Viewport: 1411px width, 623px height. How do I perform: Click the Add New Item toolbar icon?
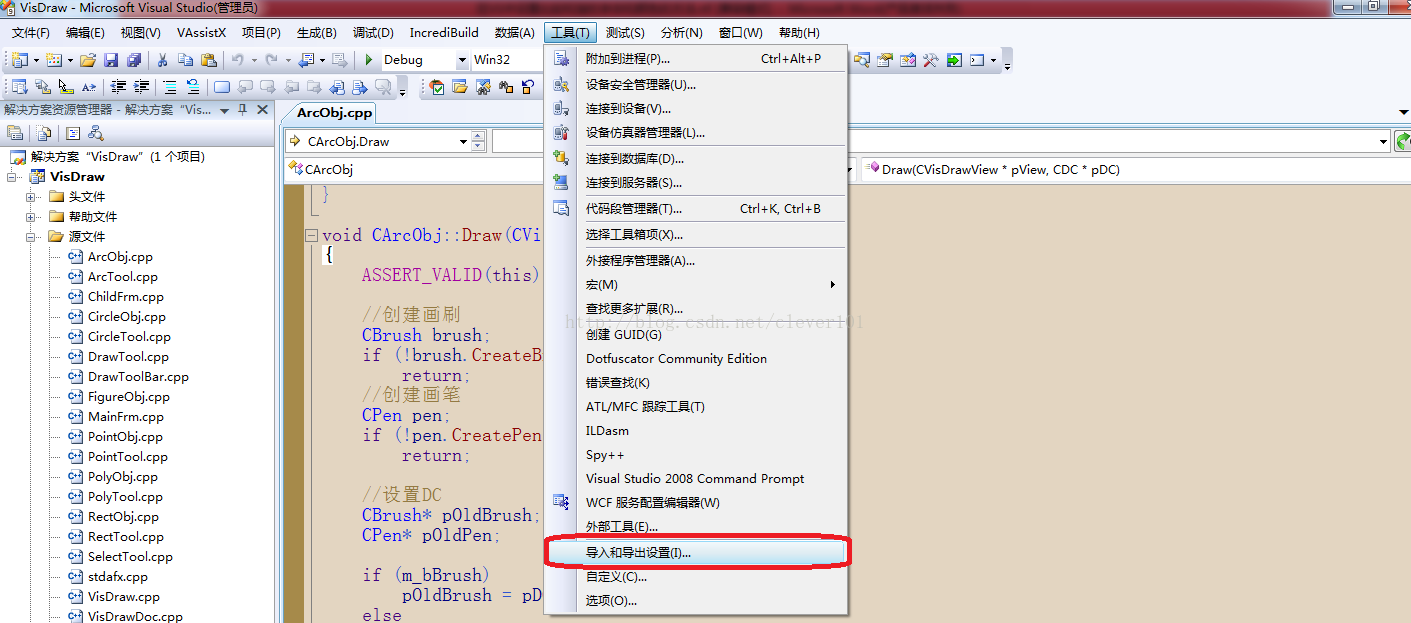point(53,60)
